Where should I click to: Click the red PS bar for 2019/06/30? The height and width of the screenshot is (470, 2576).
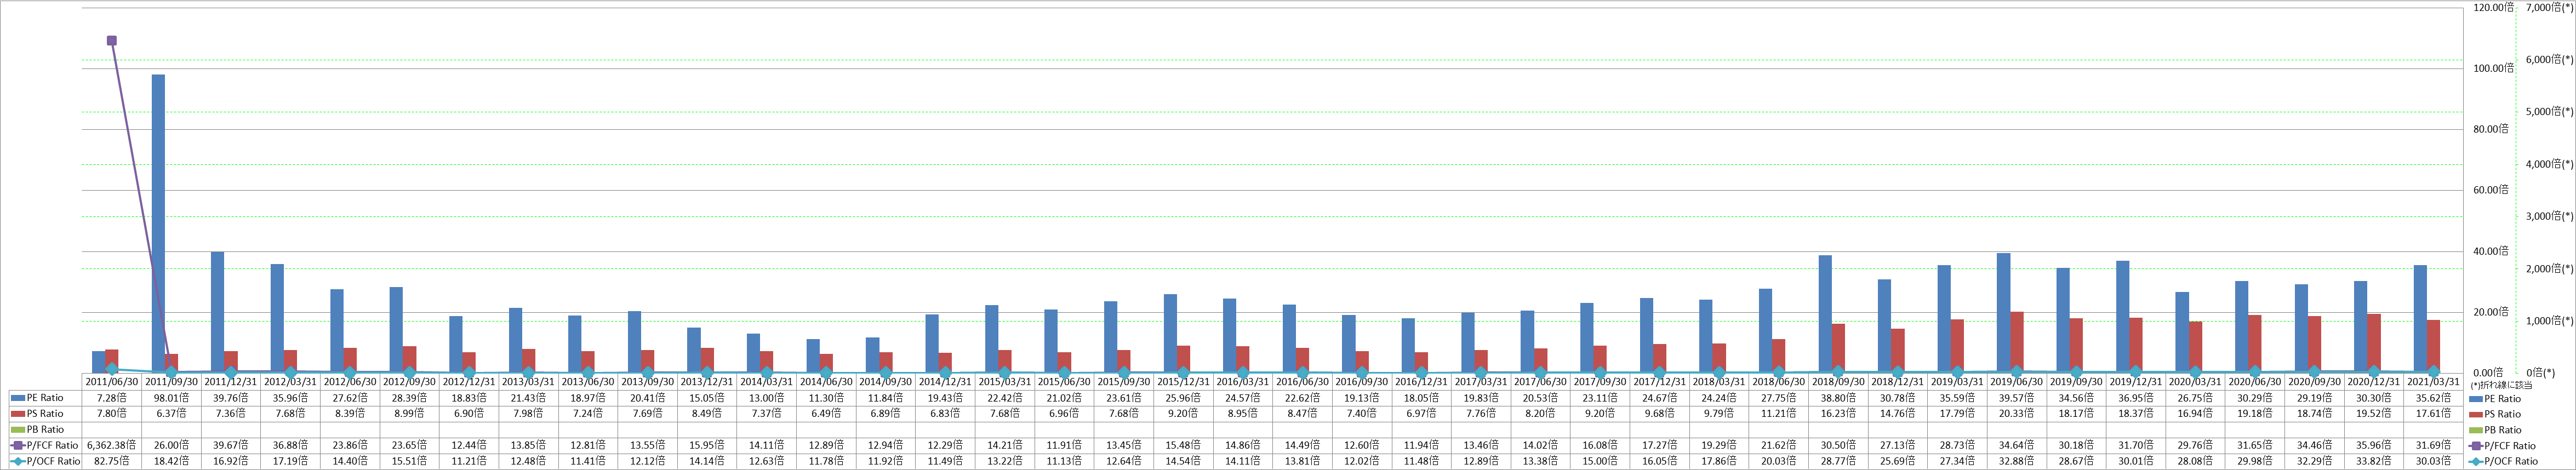(x=2017, y=342)
